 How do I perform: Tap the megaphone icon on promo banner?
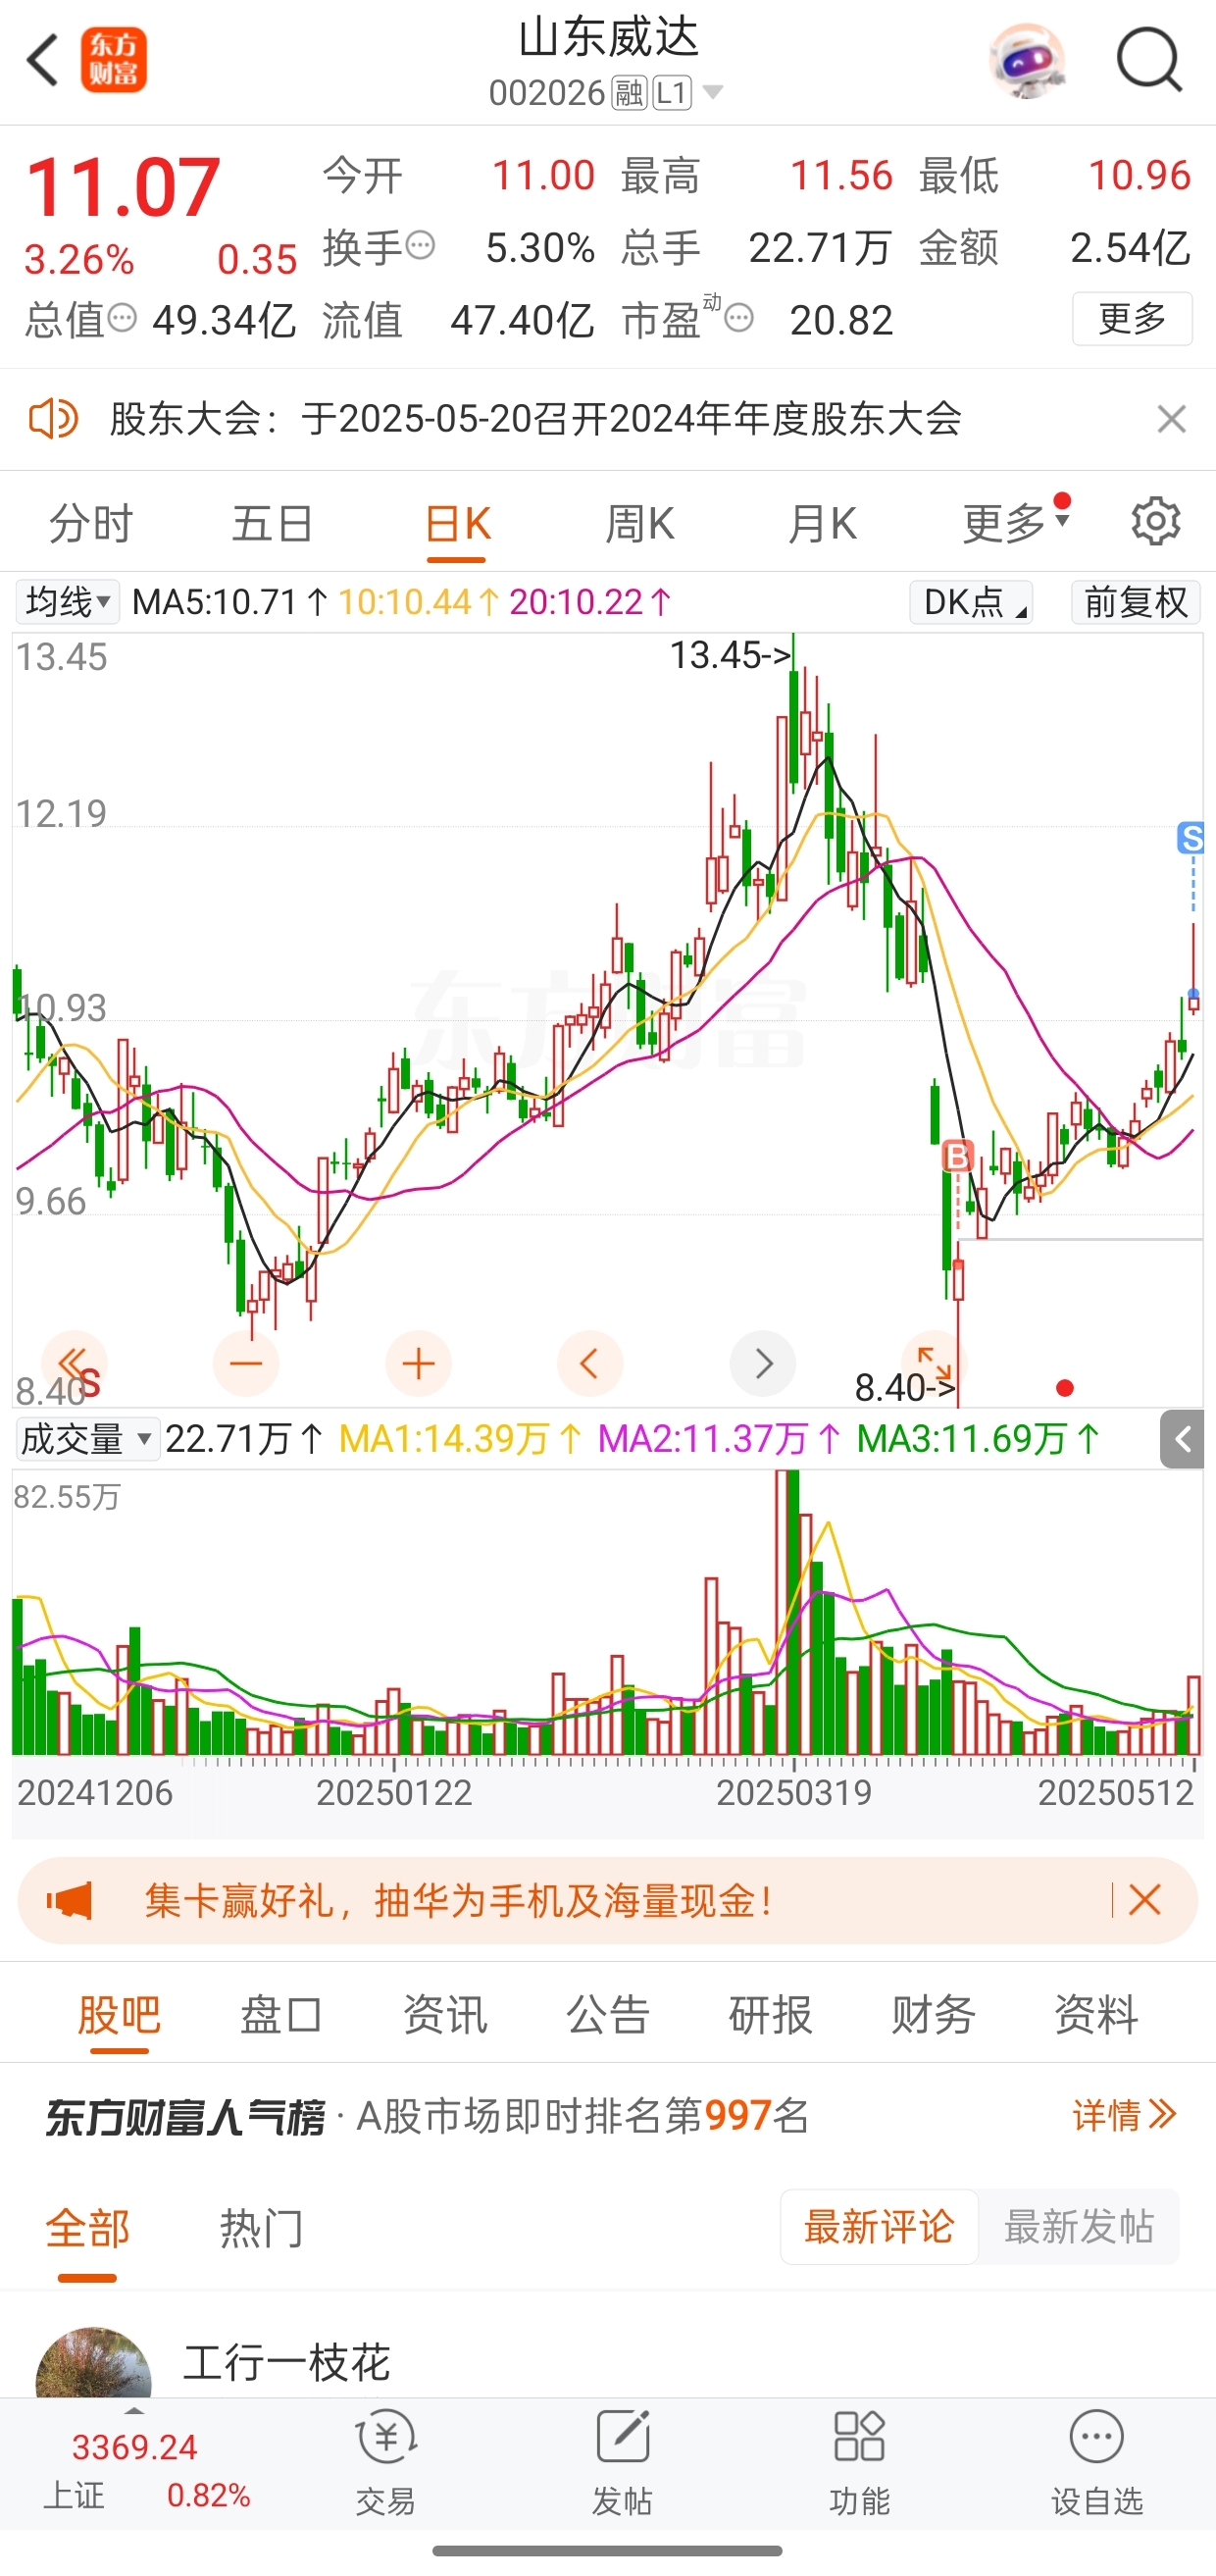pos(69,1900)
